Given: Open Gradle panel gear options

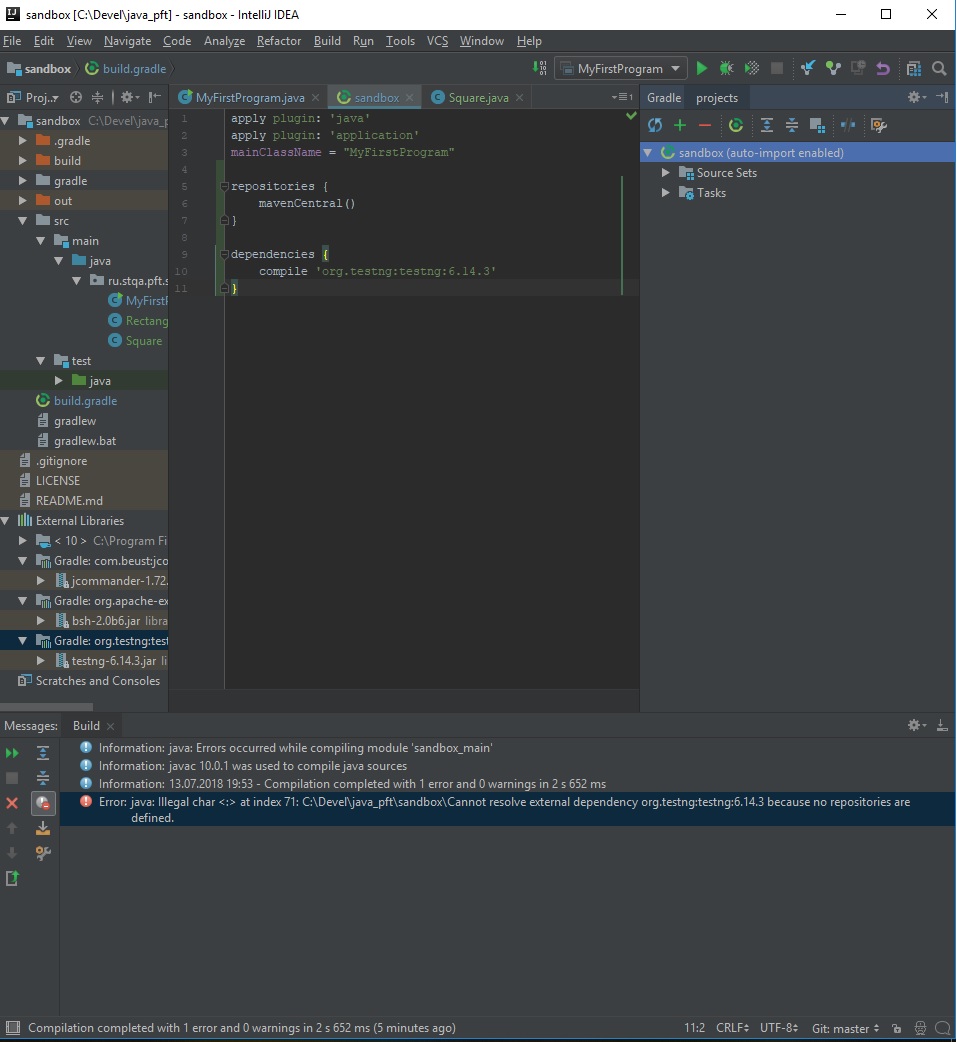Looking at the screenshot, I should pos(916,97).
